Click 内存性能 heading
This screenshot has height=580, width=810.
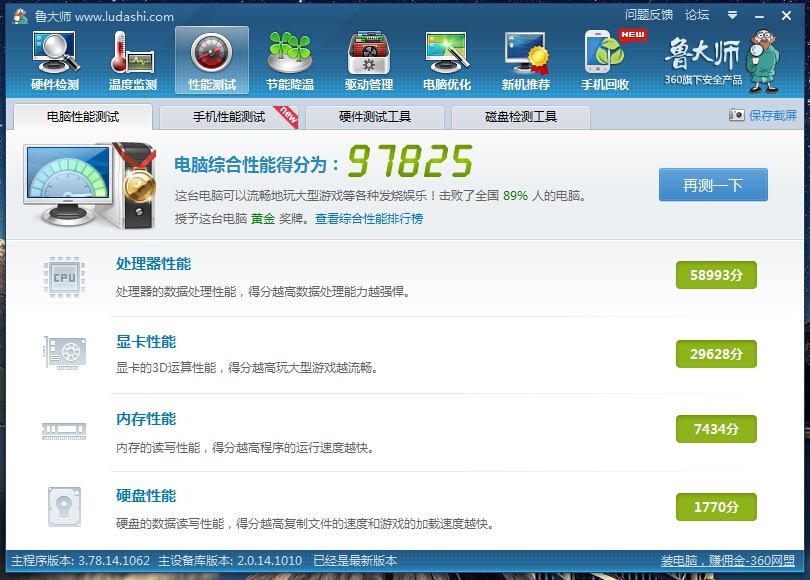click(146, 419)
